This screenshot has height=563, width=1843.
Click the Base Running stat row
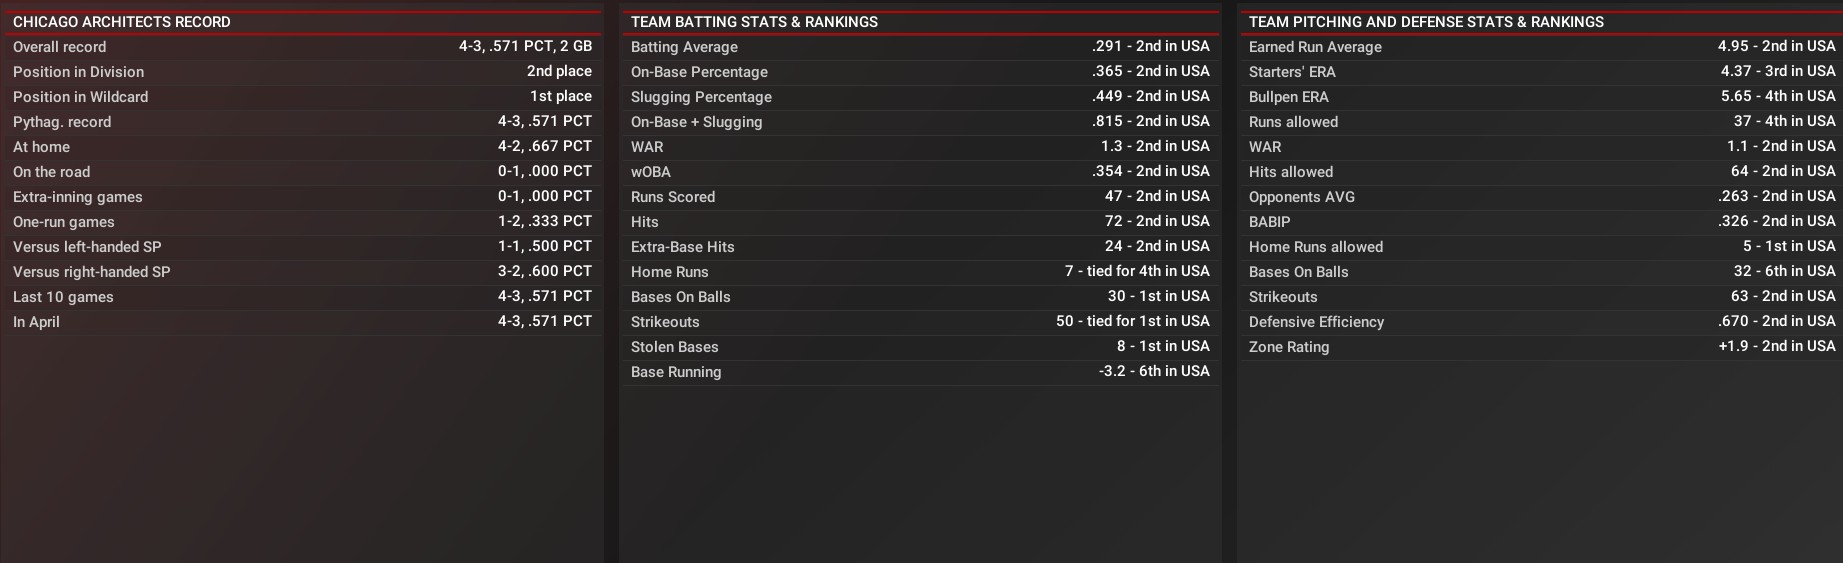click(x=920, y=372)
